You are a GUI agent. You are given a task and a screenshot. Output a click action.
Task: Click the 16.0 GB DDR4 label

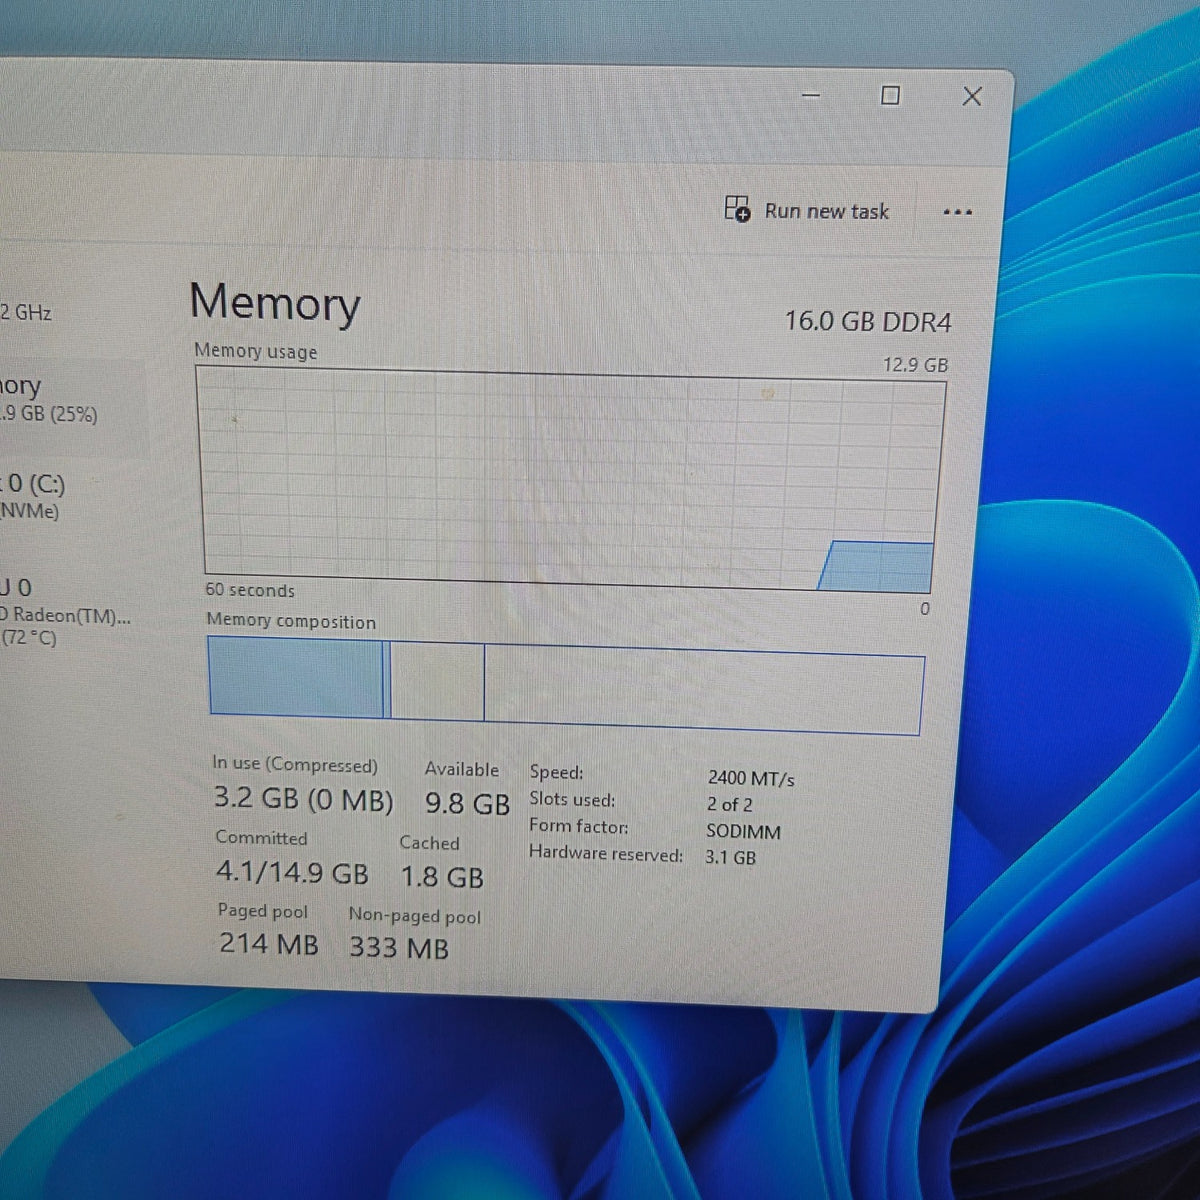click(868, 321)
